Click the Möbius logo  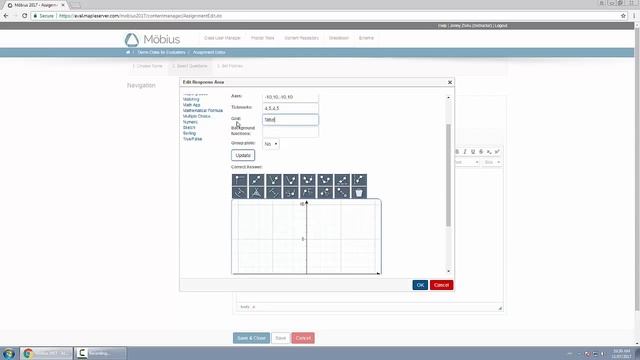(152, 40)
